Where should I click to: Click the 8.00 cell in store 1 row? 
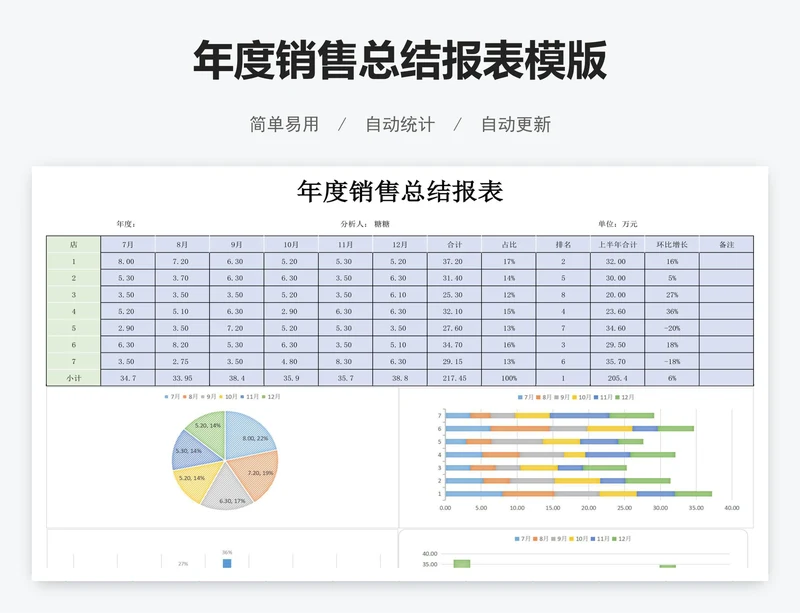click(x=128, y=261)
